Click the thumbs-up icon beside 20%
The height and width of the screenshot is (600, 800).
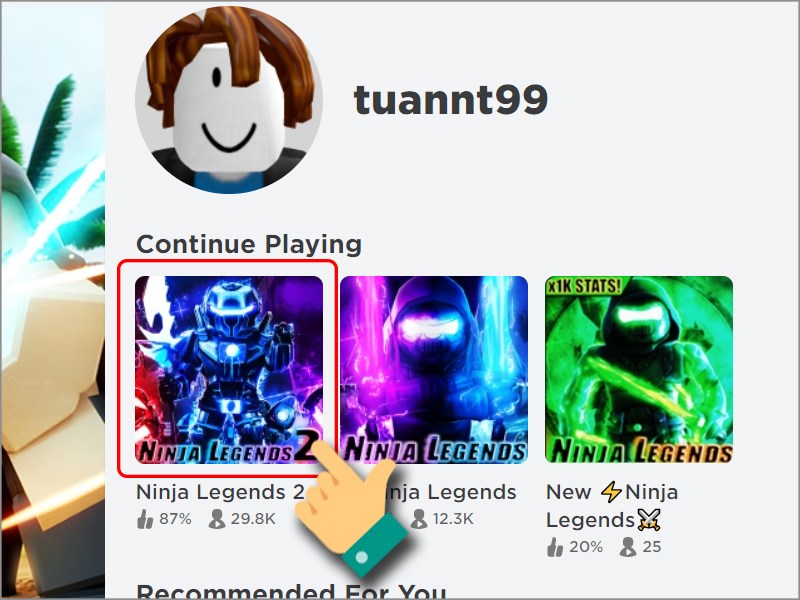(x=555, y=547)
